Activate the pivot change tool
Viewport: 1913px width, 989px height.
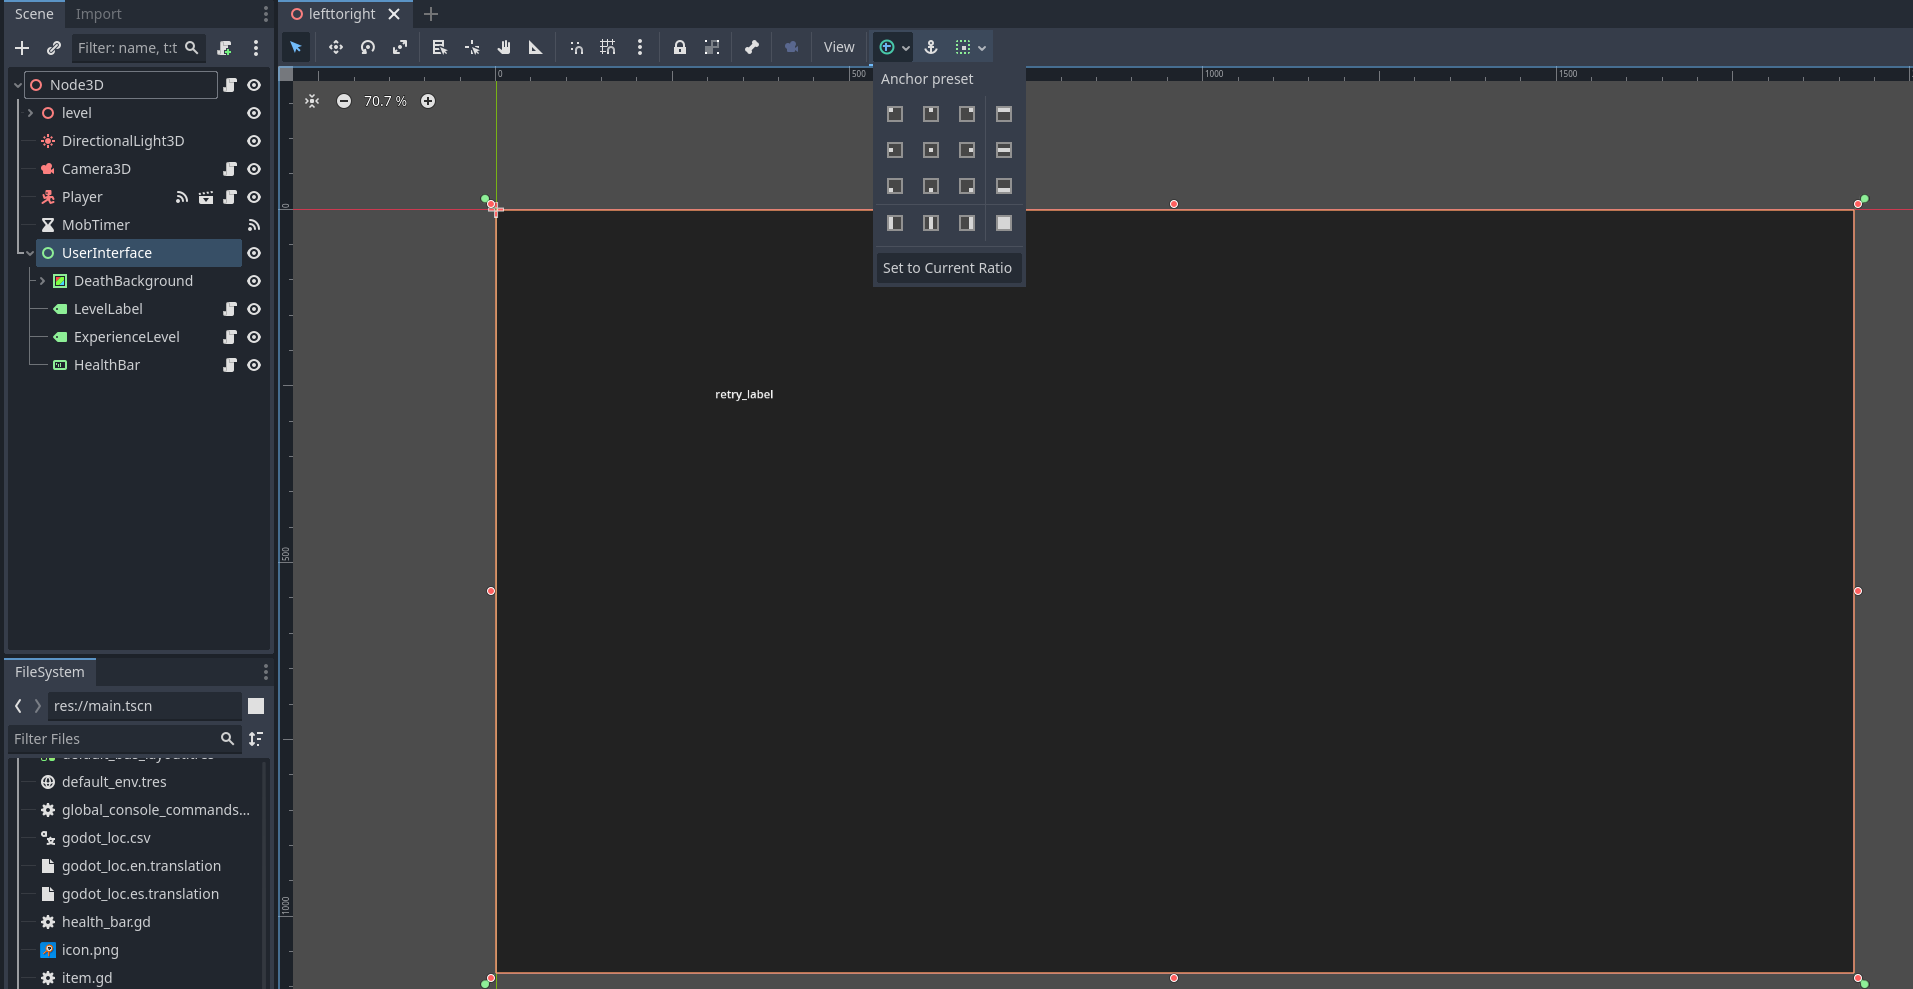coord(472,47)
